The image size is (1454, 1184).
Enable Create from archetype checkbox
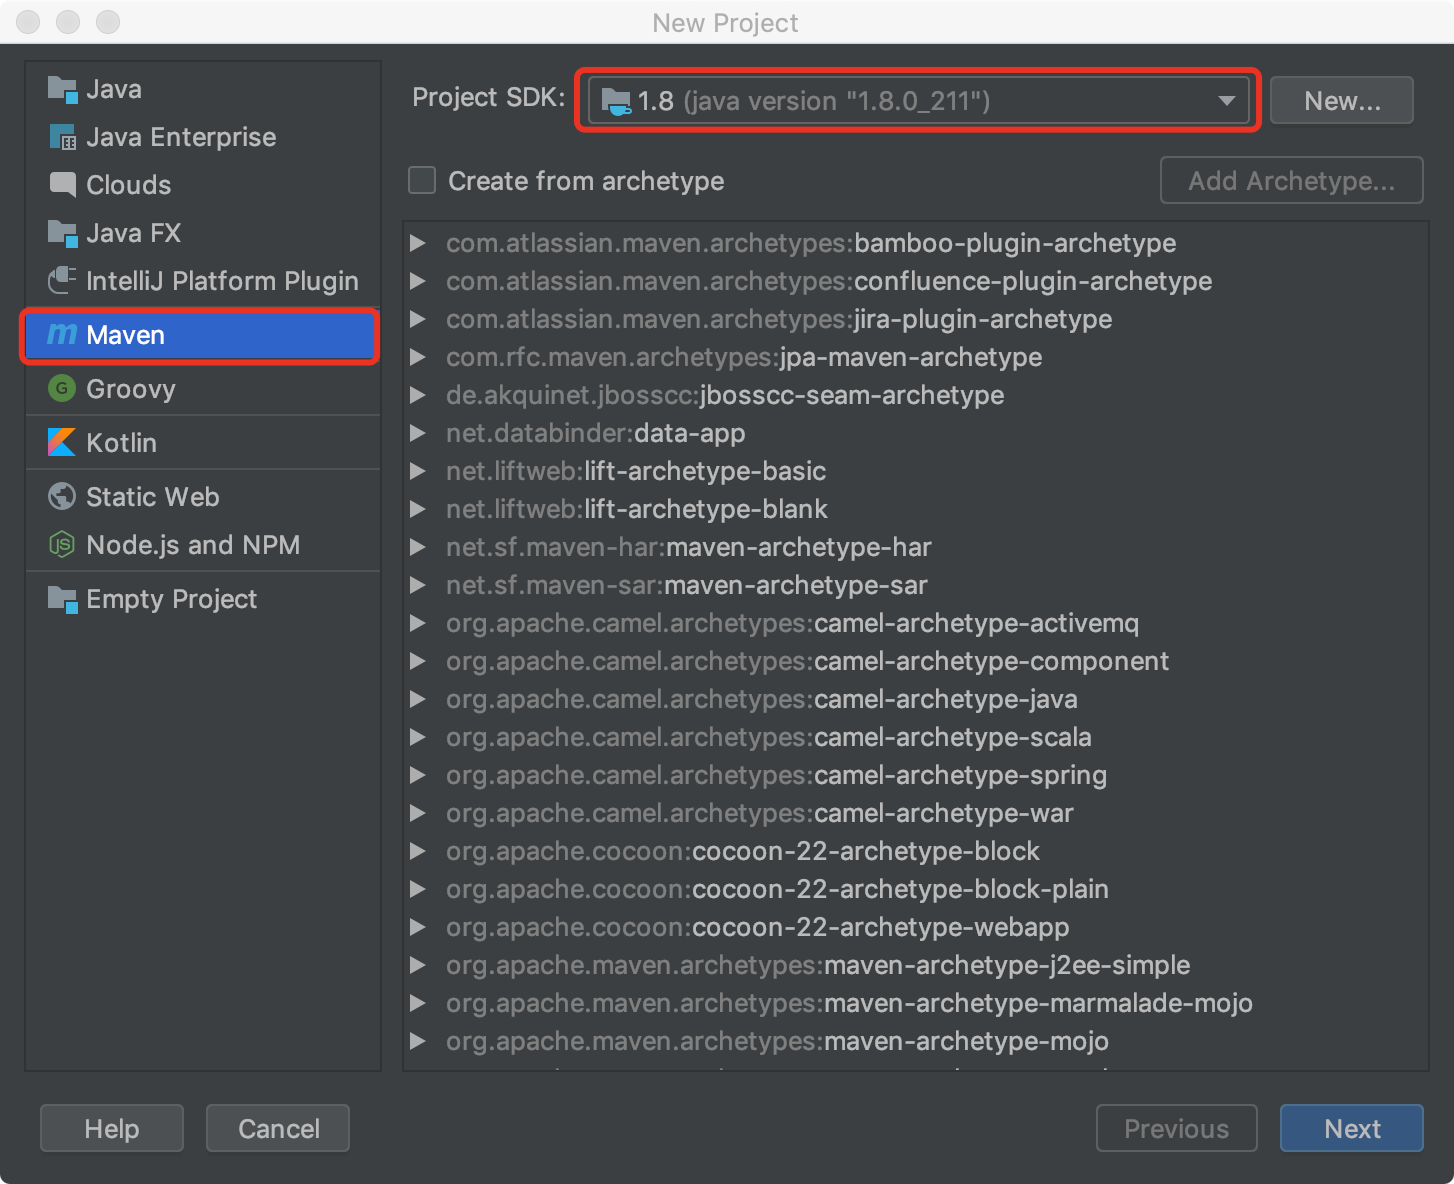tap(422, 181)
